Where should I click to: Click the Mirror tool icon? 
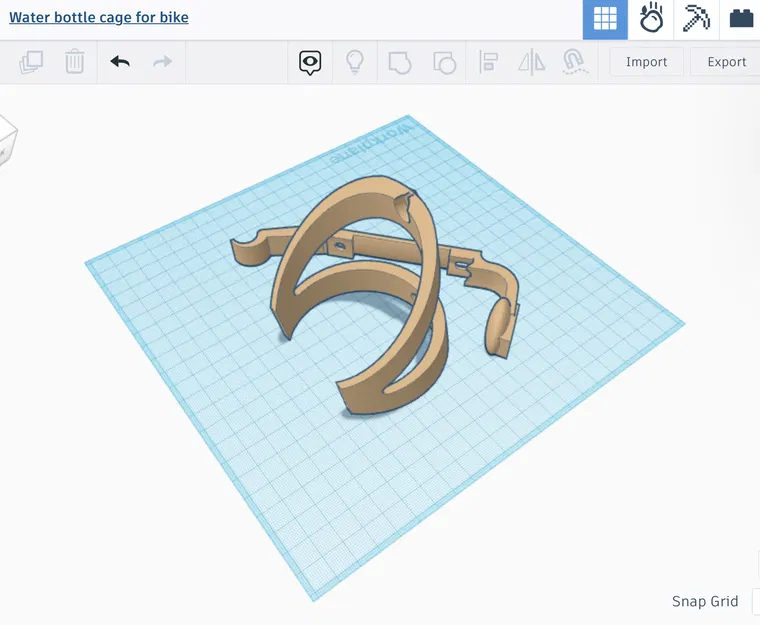[x=532, y=62]
